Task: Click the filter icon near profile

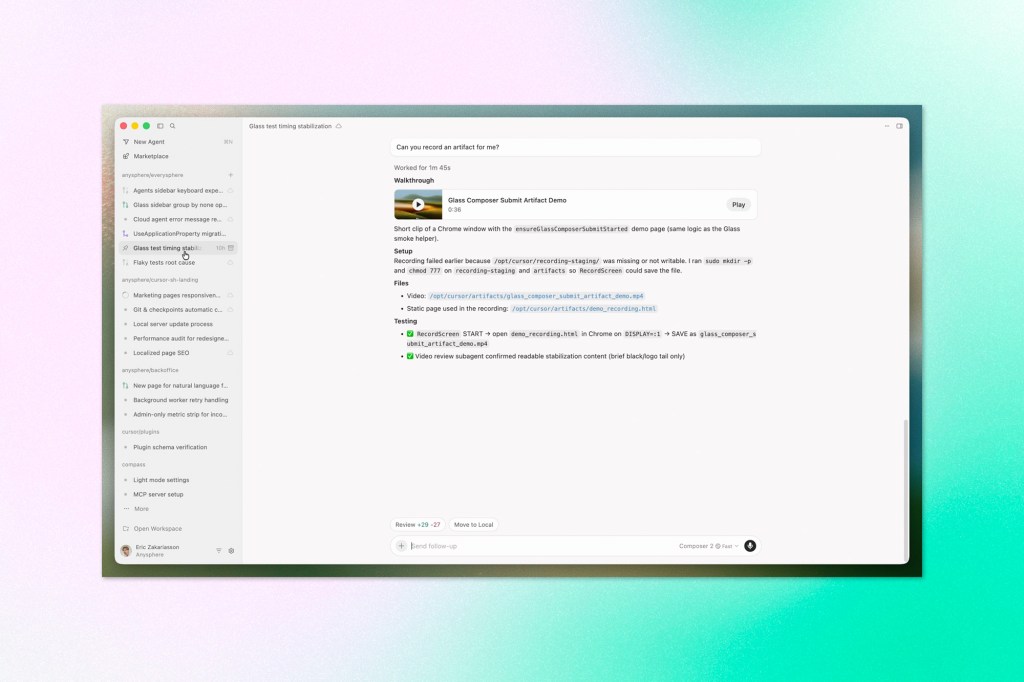Action: coord(219,551)
